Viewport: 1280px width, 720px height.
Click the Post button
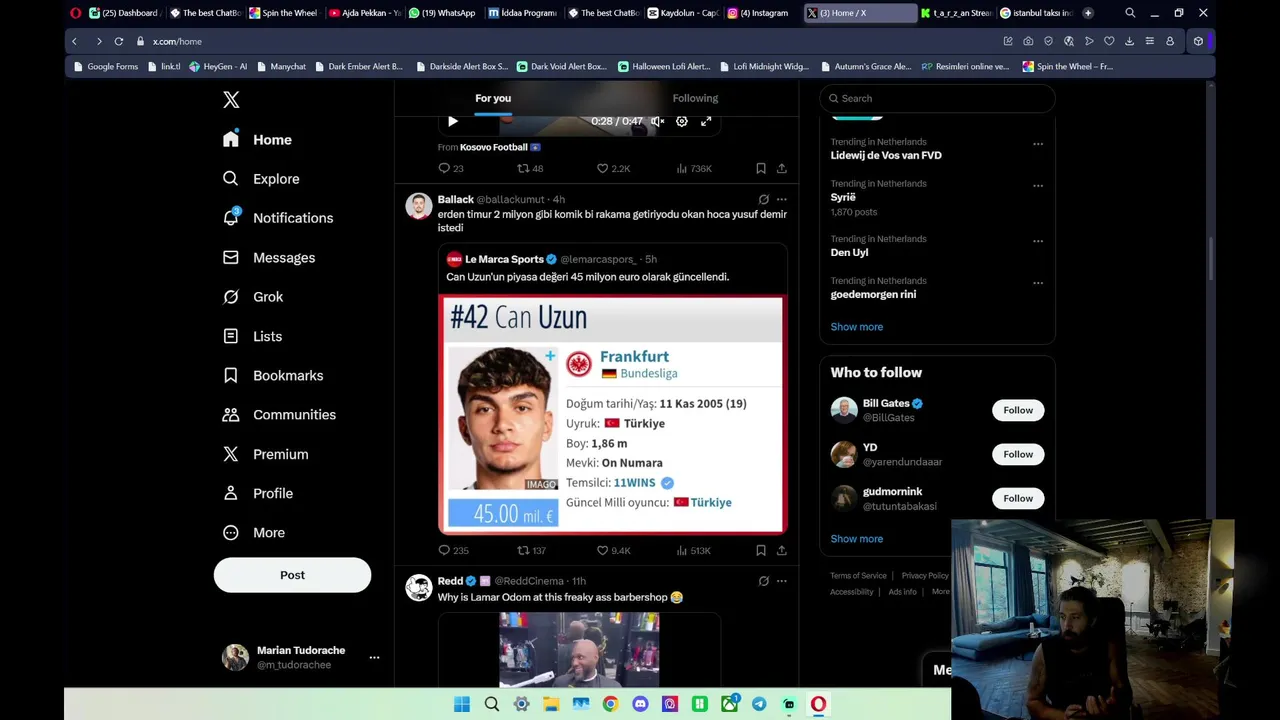click(x=292, y=575)
